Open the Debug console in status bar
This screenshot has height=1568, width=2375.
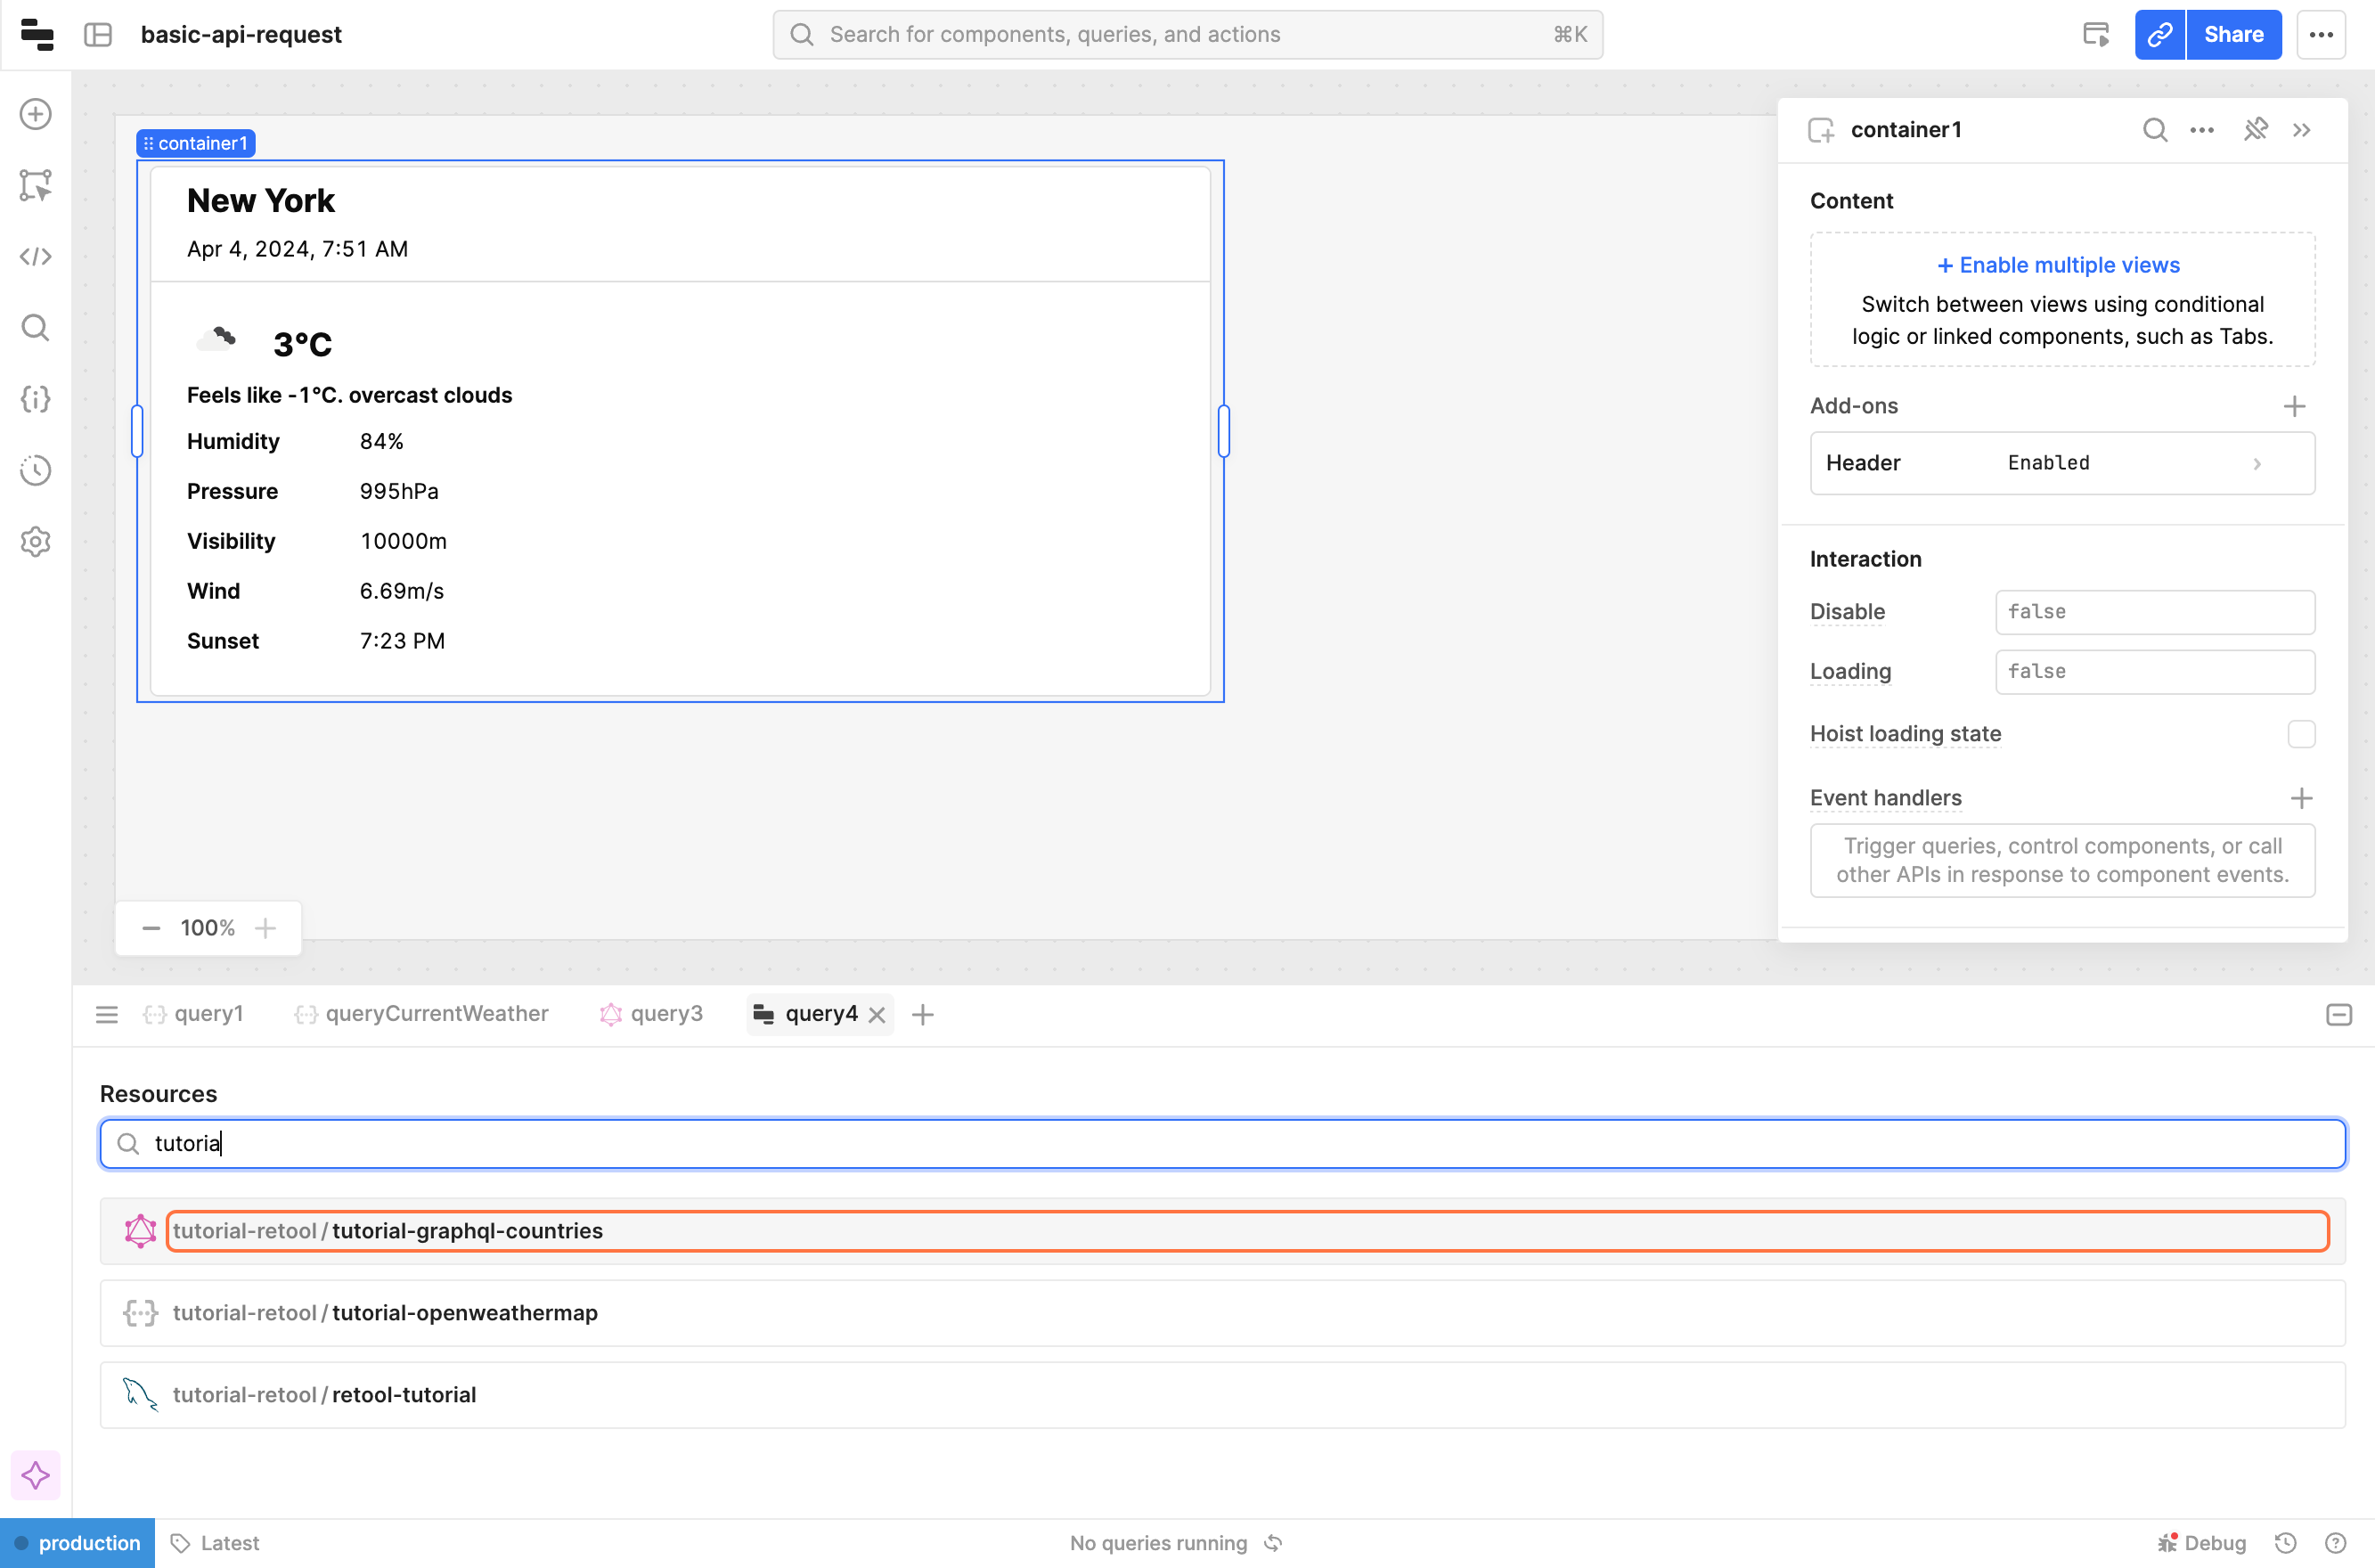[2202, 1543]
